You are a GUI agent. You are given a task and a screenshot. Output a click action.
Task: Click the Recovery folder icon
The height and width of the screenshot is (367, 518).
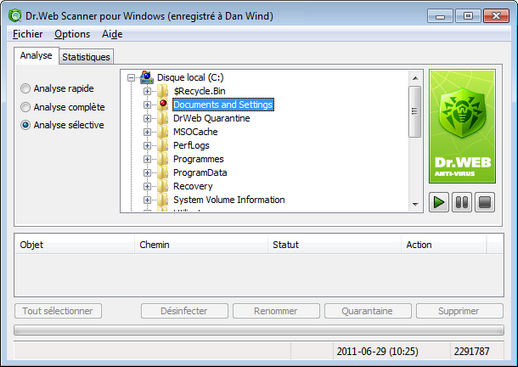pos(163,186)
